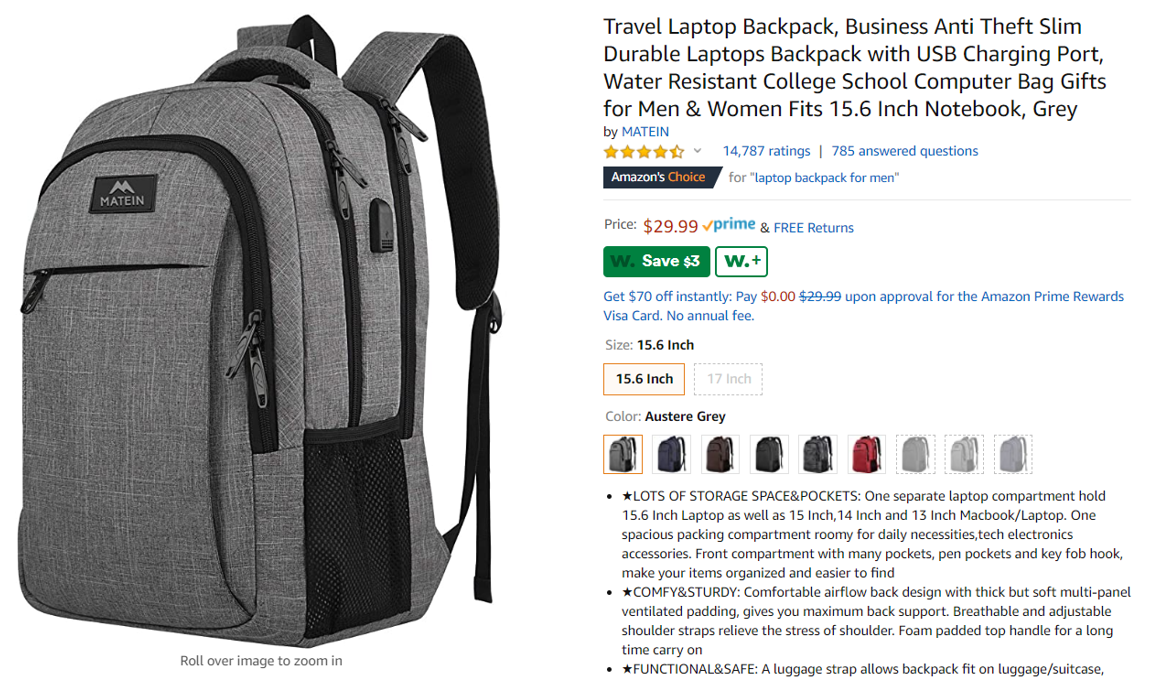Viewport: 1154px width, 694px height.
Task: Open the 785 answered questions link
Action: [x=905, y=151]
